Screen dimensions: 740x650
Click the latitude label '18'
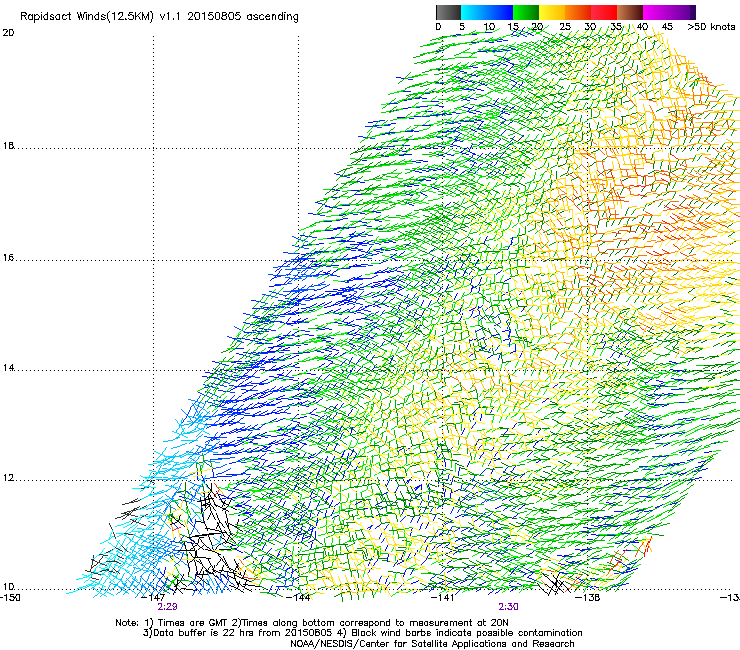[8, 146]
